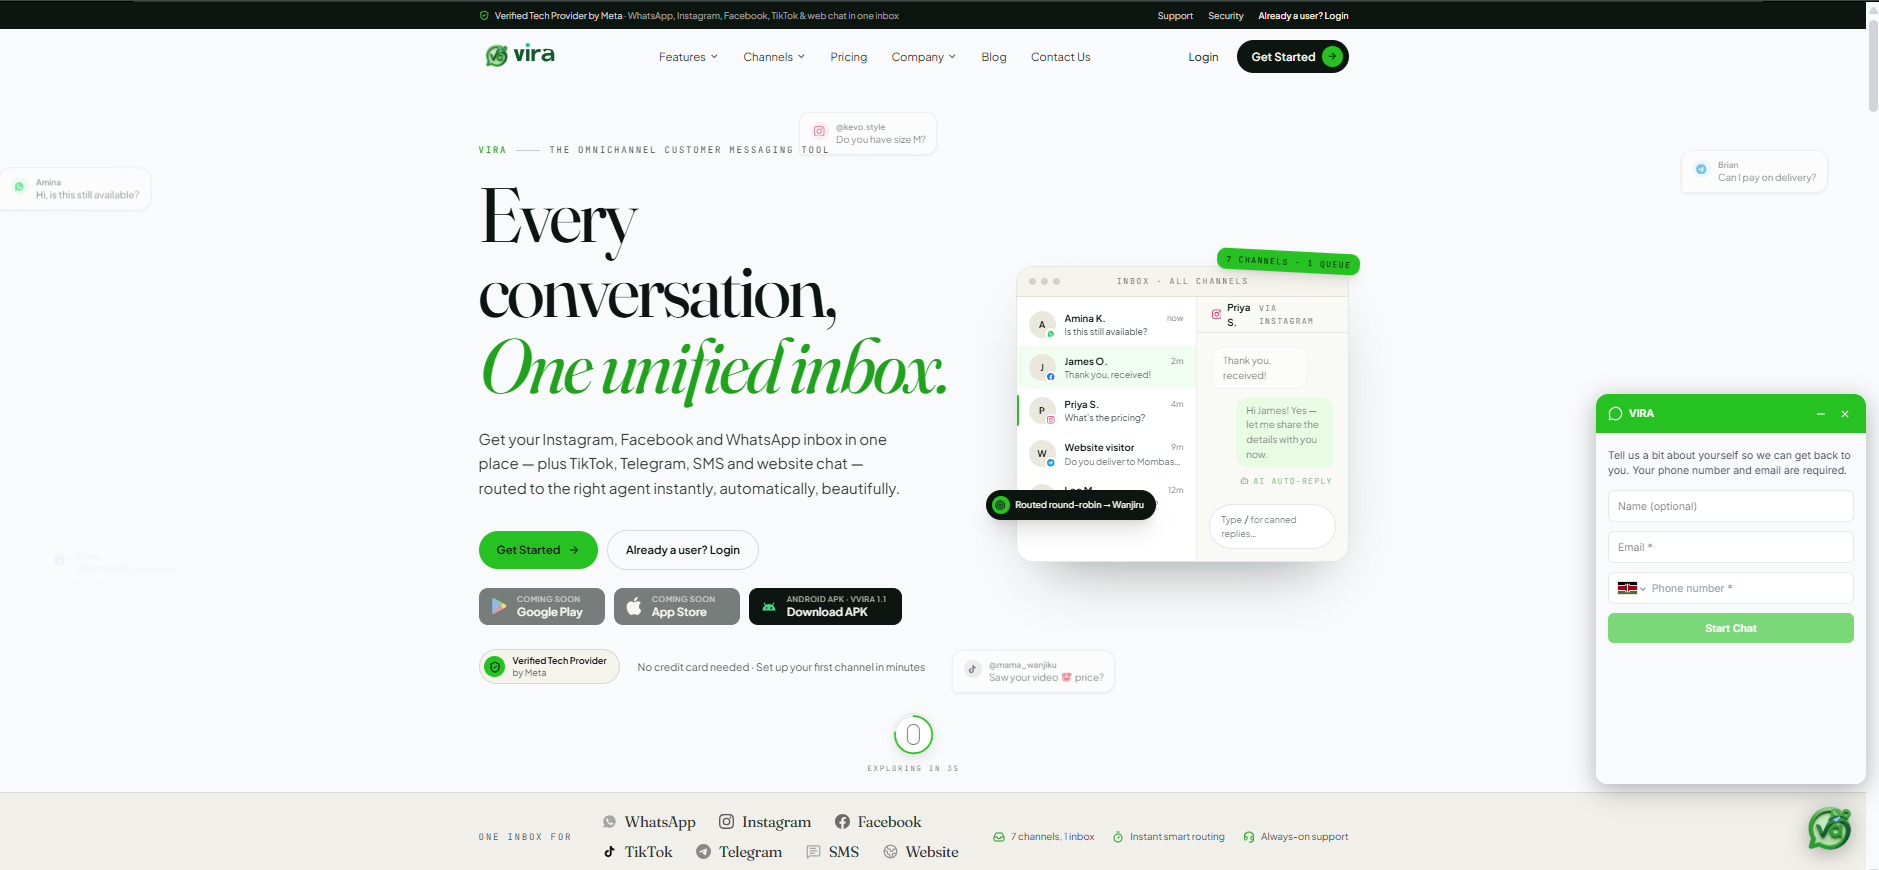Click the Vira logo in the header
1879x870 pixels.
[x=520, y=55]
